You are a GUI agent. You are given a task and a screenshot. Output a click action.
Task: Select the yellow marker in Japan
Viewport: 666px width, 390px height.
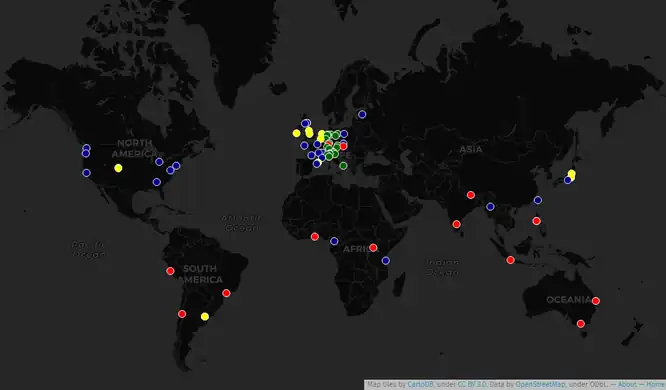pyautogui.click(x=572, y=173)
